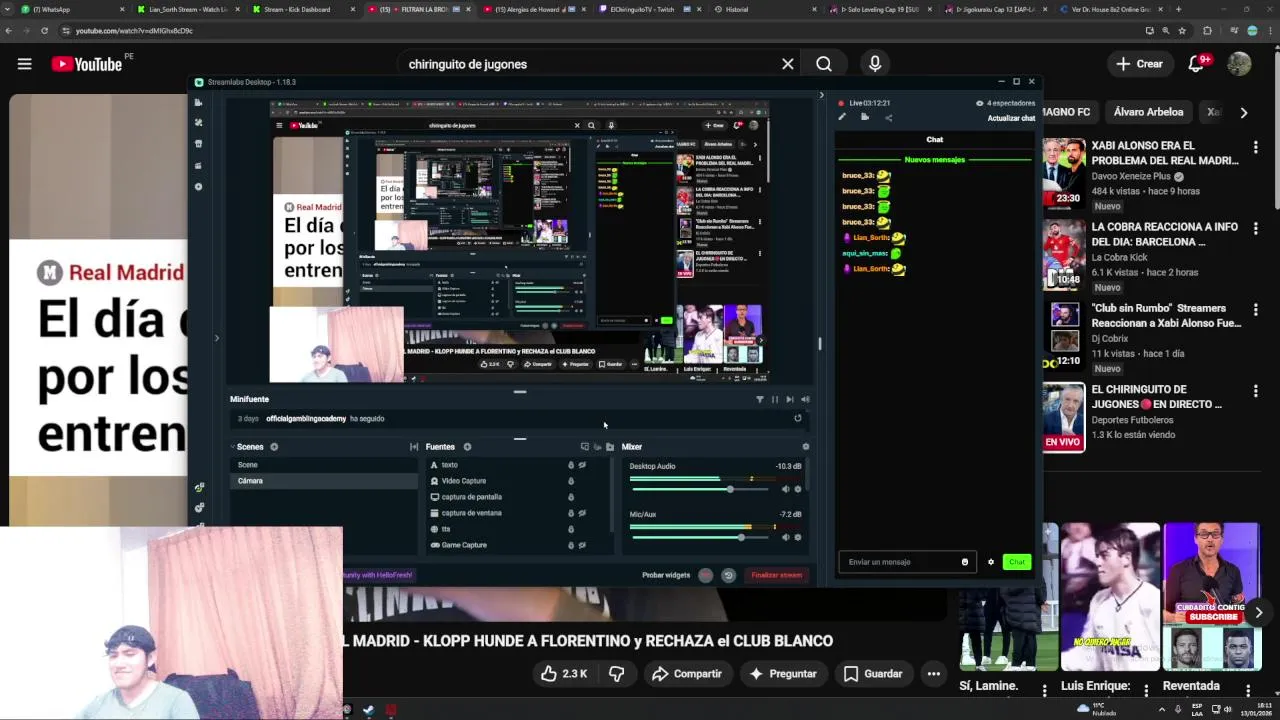The image size is (1280, 720).
Task: Select the Cámara scene
Action: [x=323, y=481]
